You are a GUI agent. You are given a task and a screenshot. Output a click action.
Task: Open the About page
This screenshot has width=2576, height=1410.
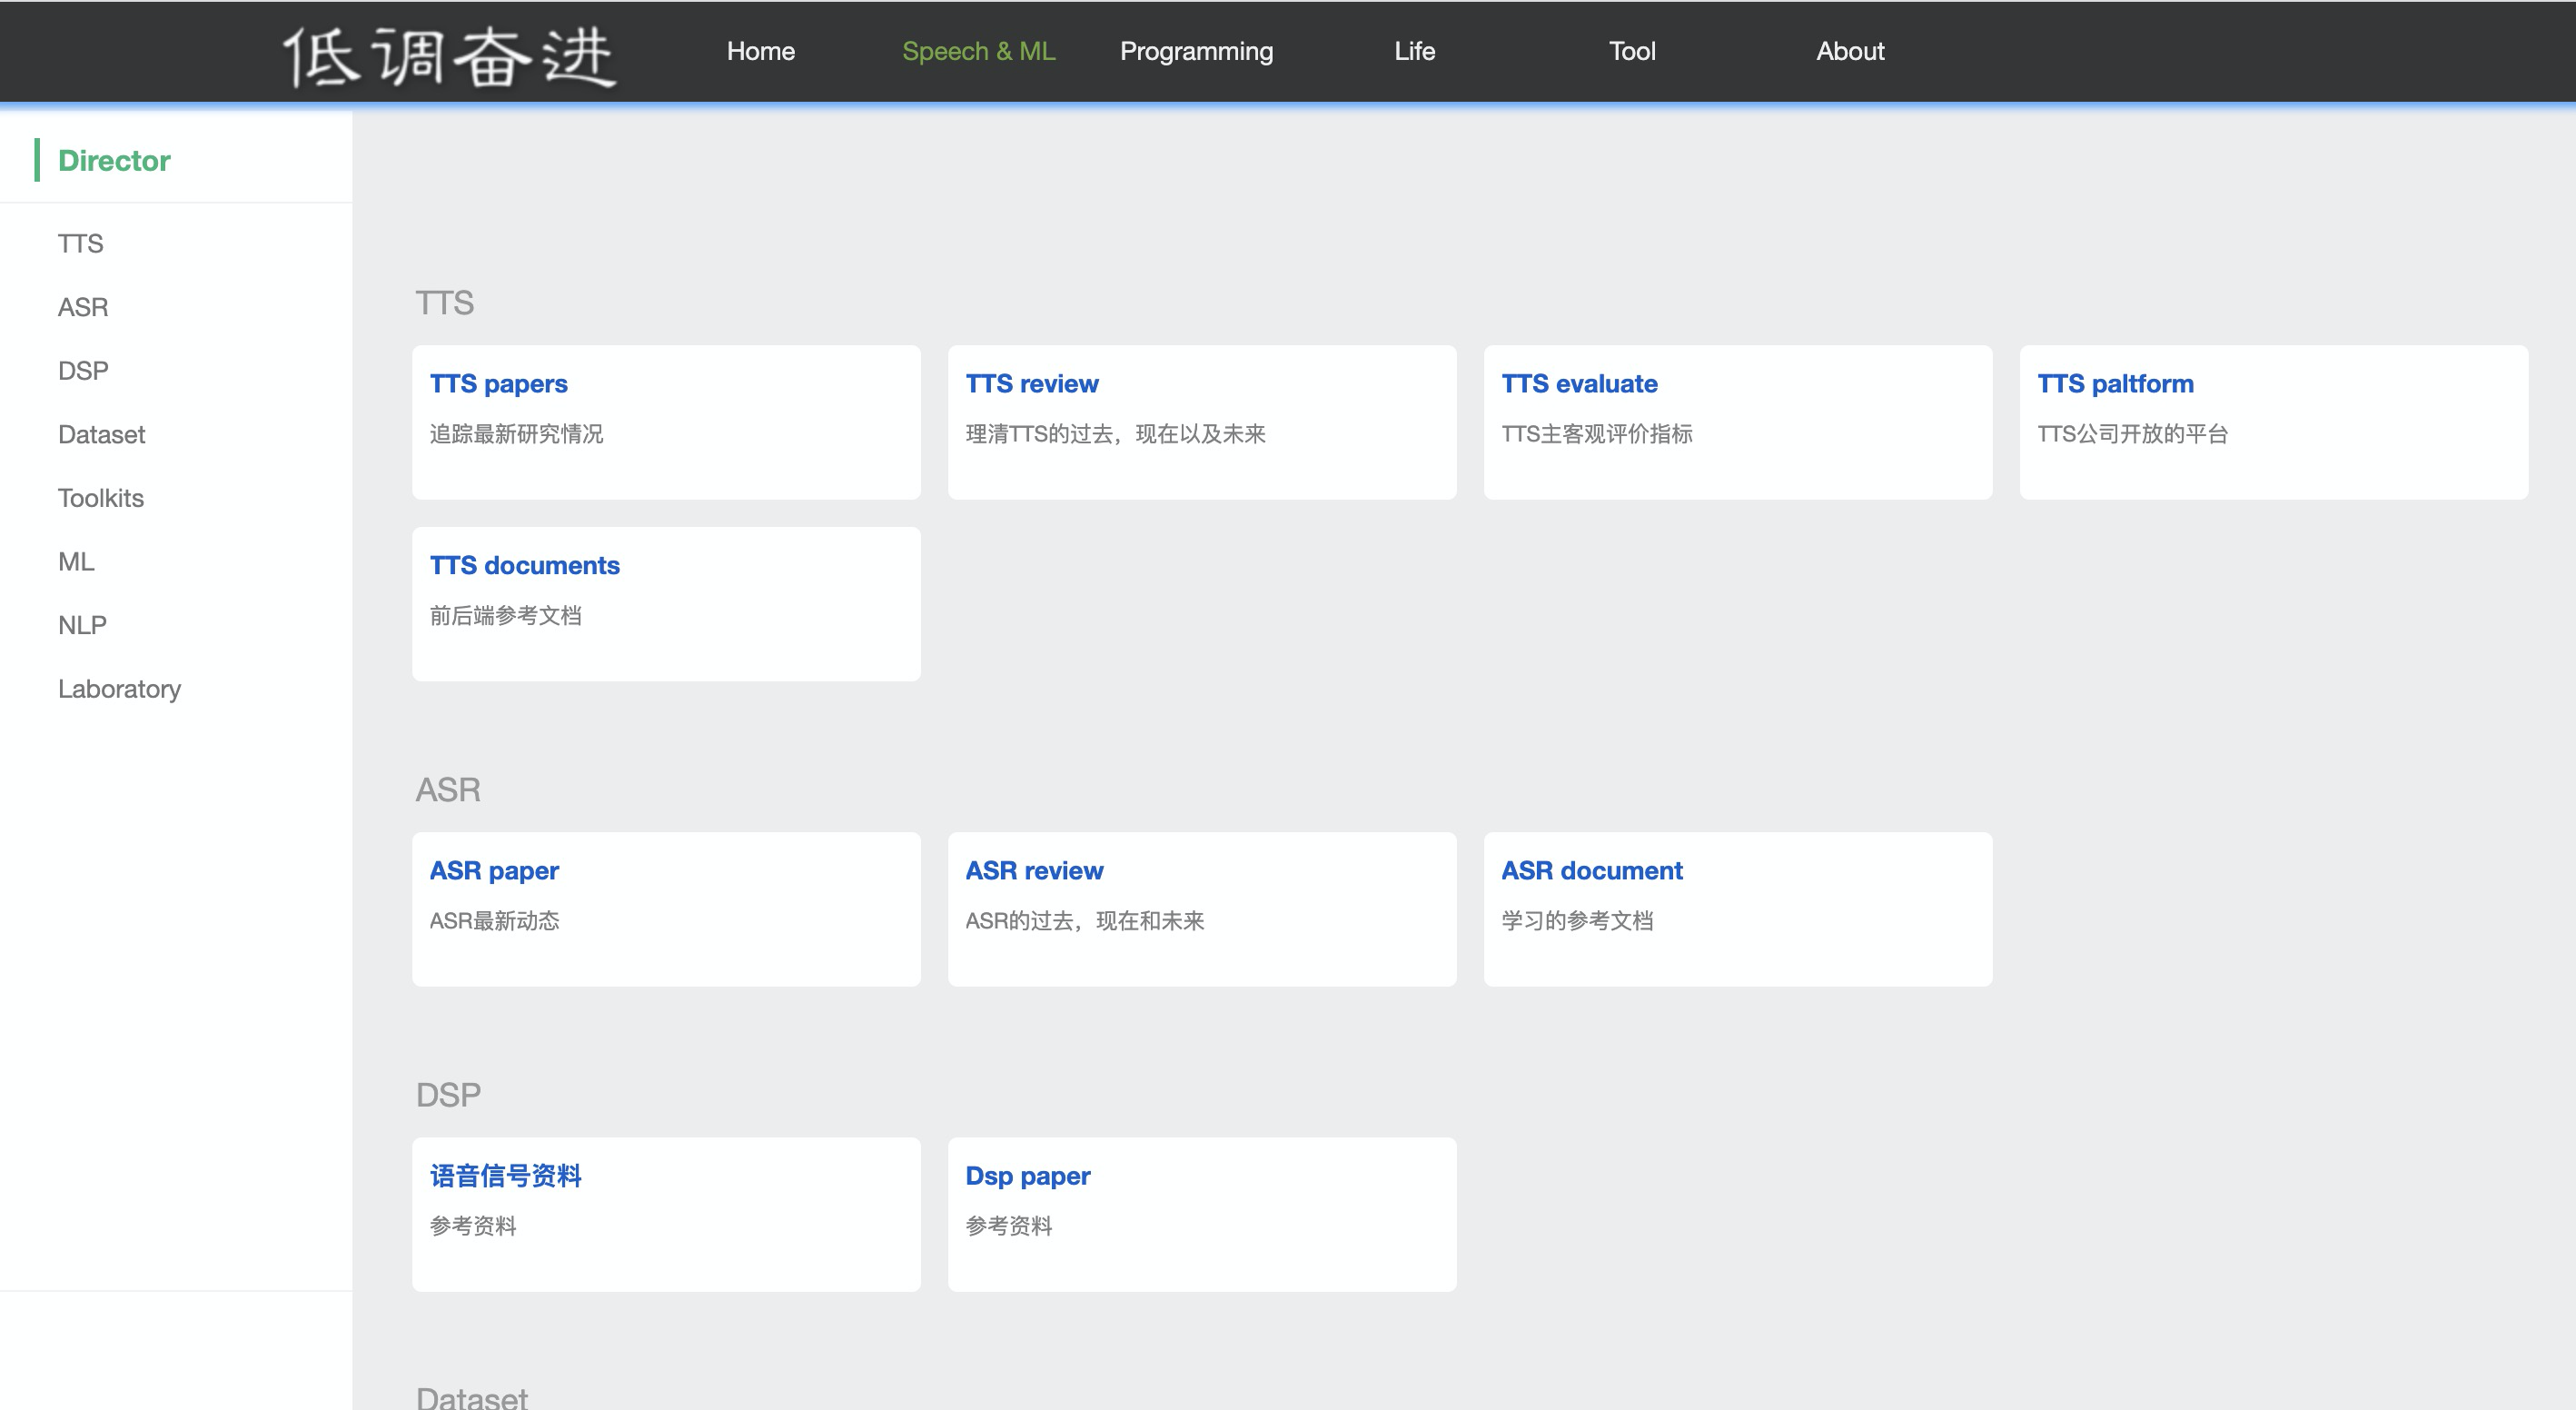pos(1850,51)
